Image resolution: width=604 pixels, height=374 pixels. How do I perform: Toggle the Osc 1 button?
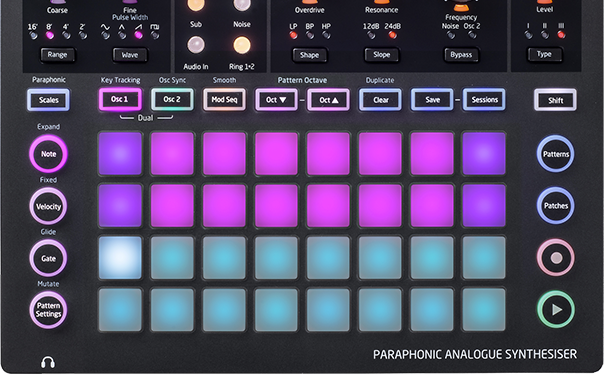pyautogui.click(x=120, y=99)
